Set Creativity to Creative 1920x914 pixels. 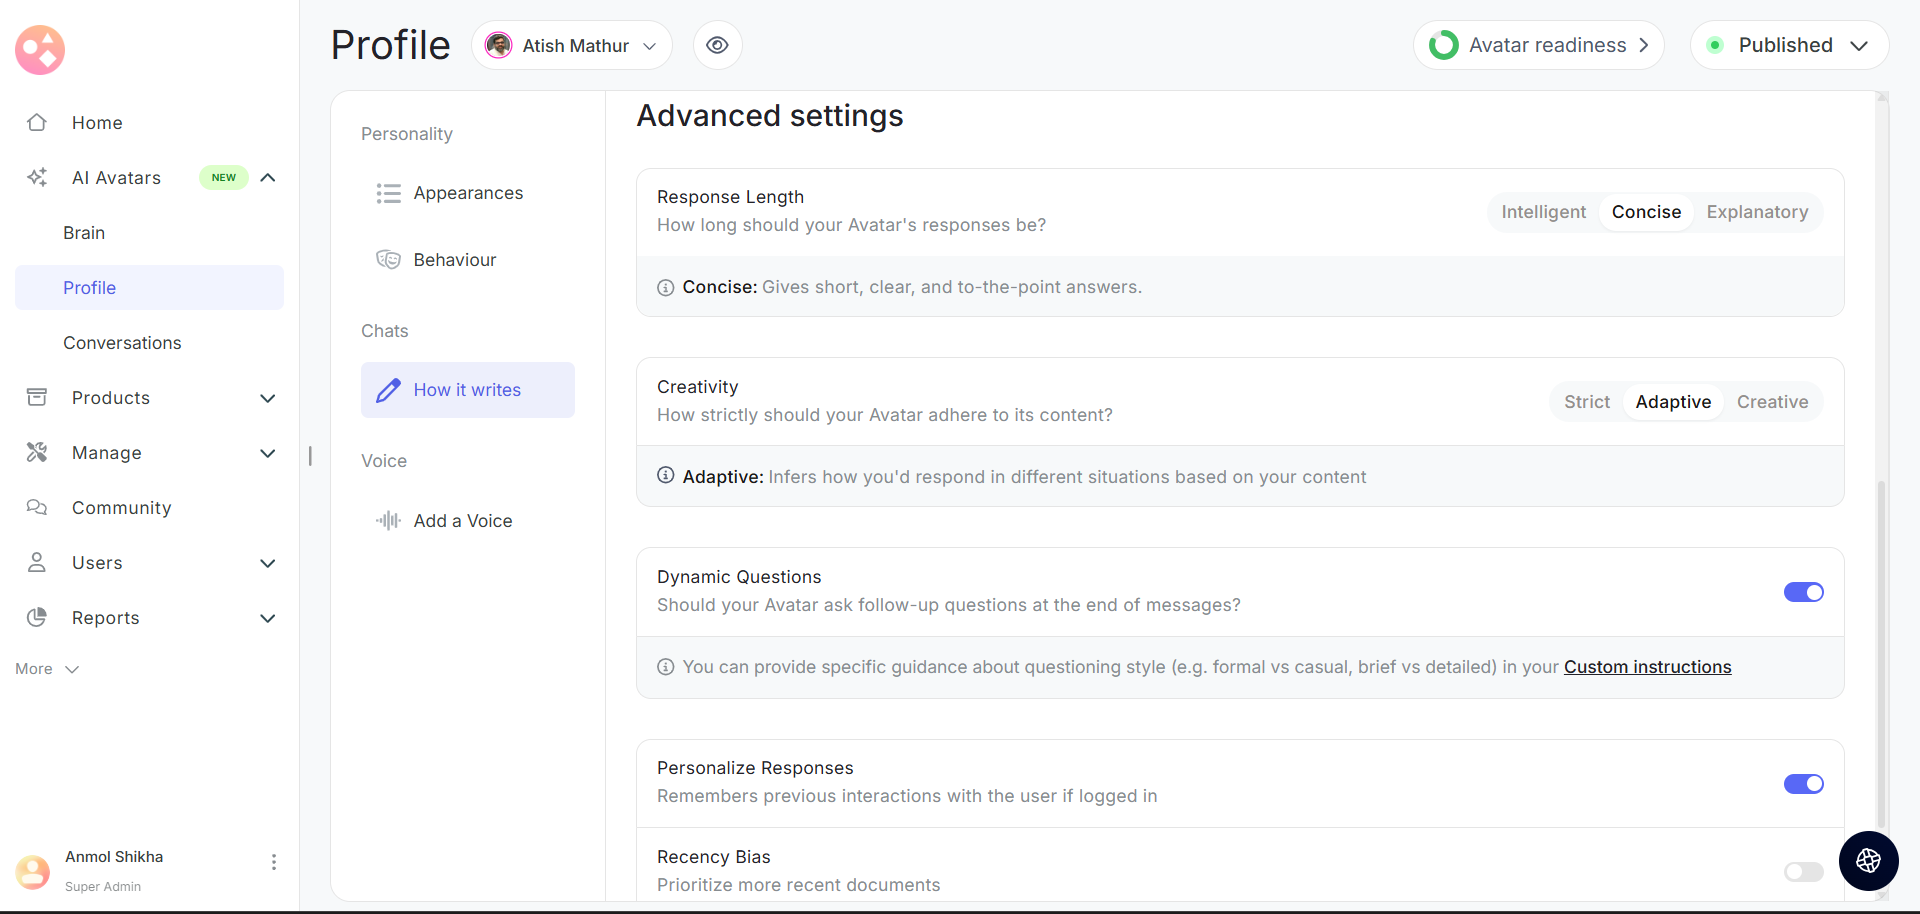pyautogui.click(x=1772, y=402)
